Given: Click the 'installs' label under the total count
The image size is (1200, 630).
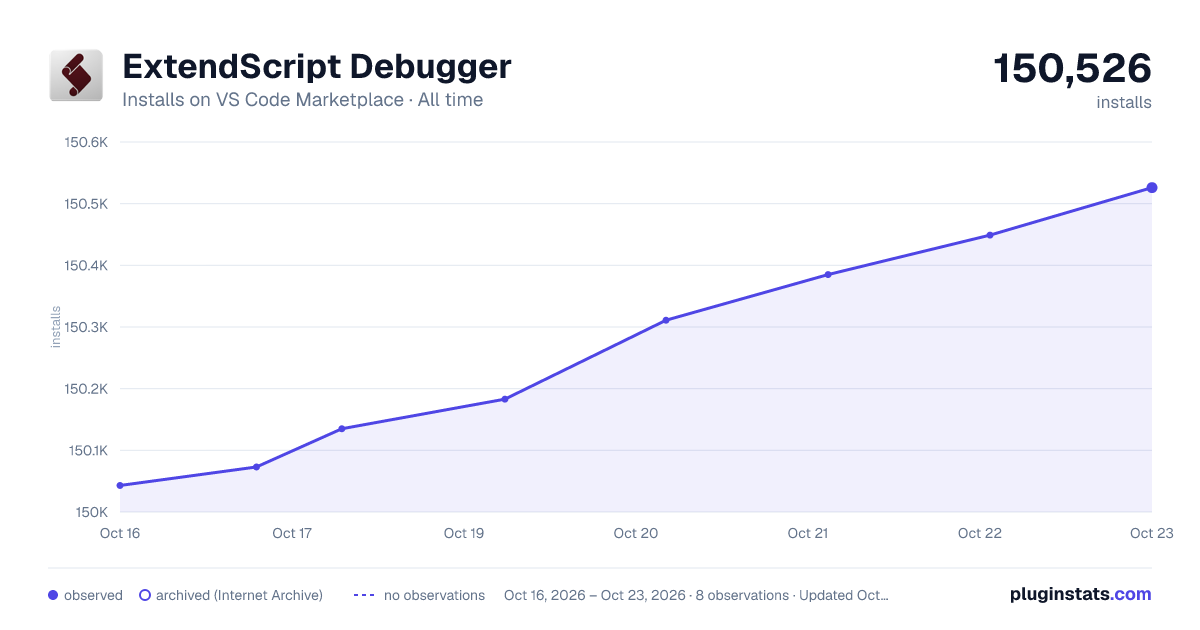Looking at the screenshot, I should click(x=1124, y=102).
